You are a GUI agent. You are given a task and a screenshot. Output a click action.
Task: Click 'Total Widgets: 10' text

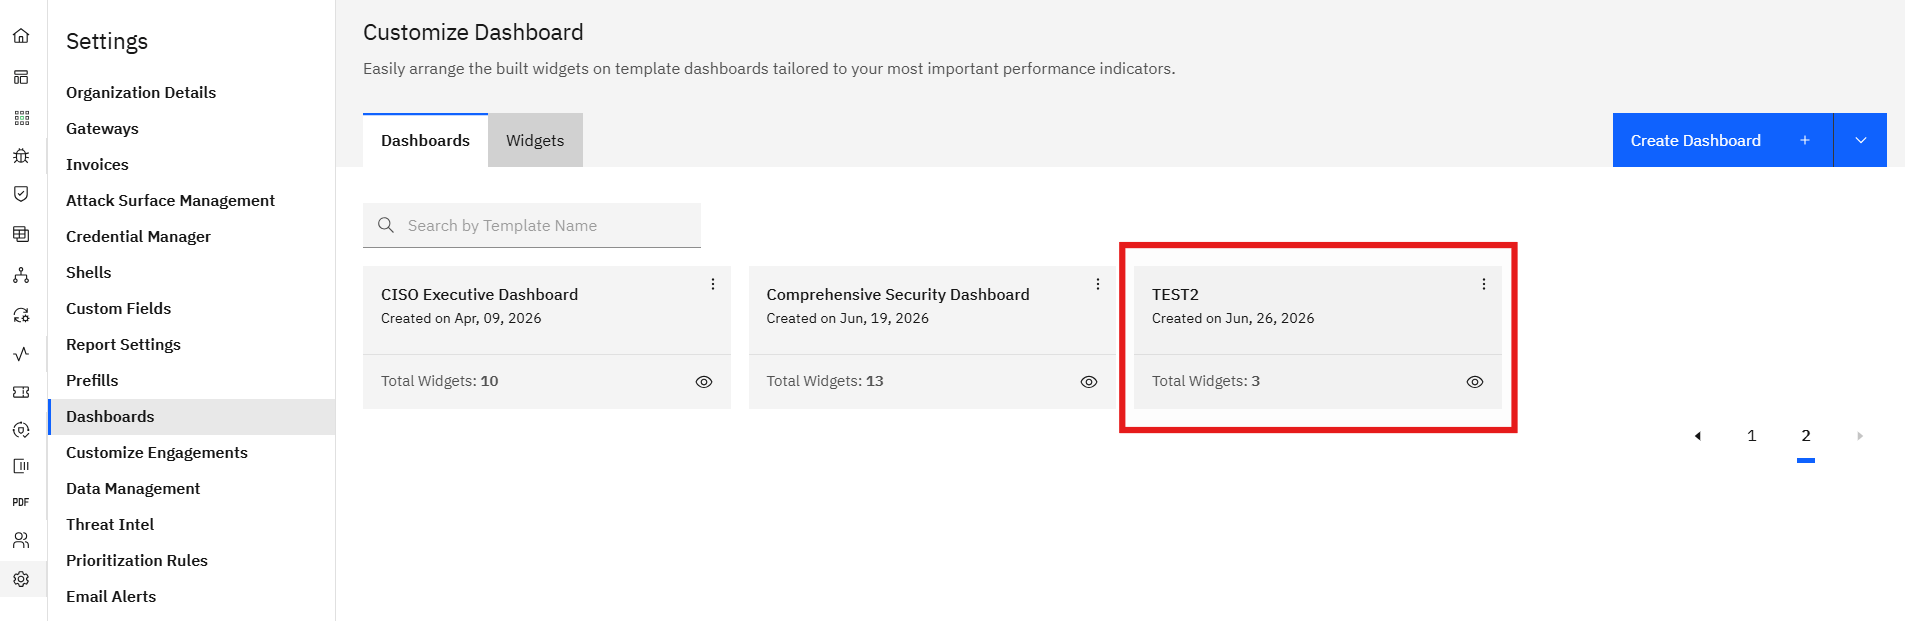pos(439,381)
